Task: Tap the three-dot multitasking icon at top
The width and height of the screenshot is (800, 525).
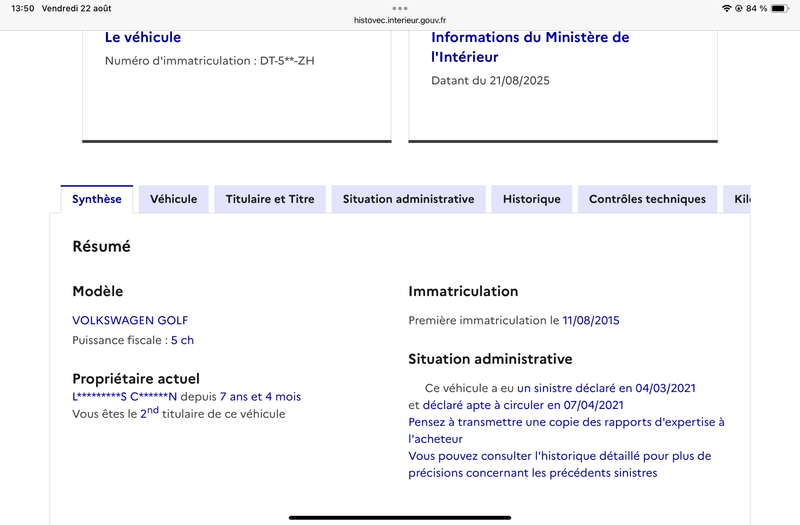Action: coord(400,8)
